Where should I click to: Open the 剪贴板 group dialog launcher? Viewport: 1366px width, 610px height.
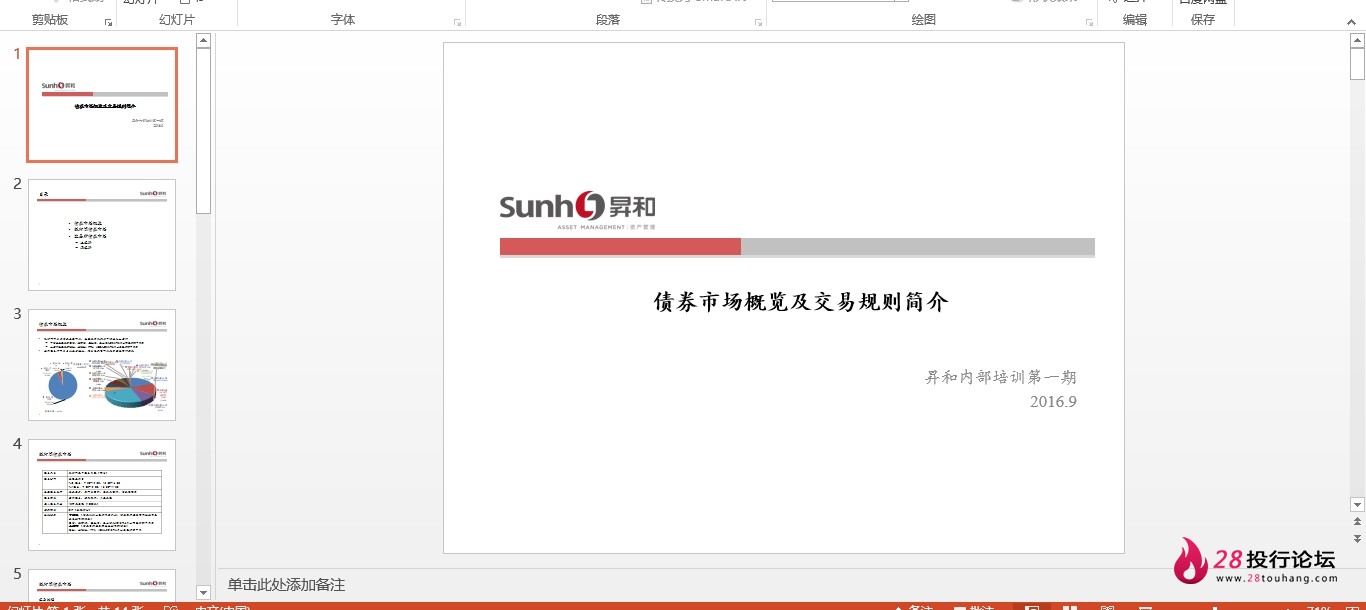click(108, 22)
